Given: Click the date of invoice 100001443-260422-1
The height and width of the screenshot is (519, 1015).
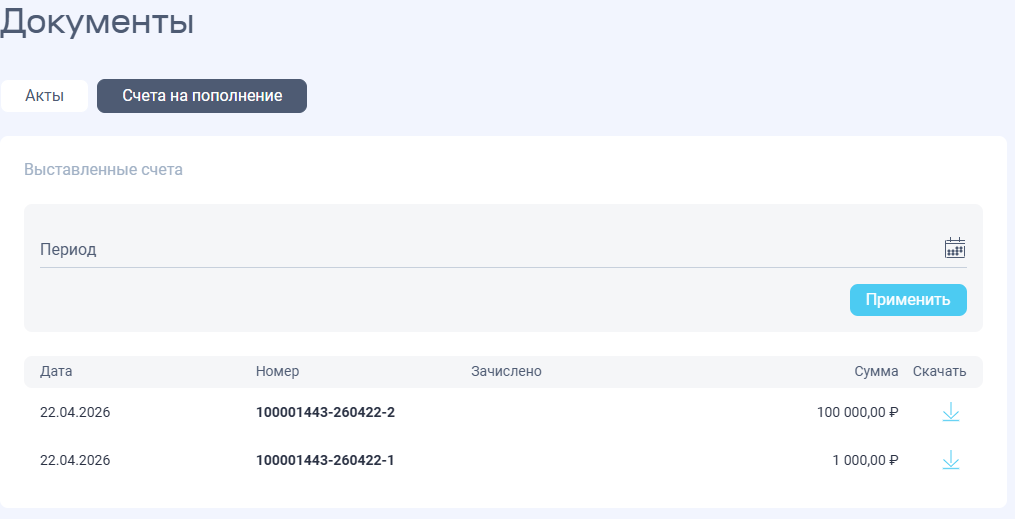Looking at the screenshot, I should [x=75, y=460].
